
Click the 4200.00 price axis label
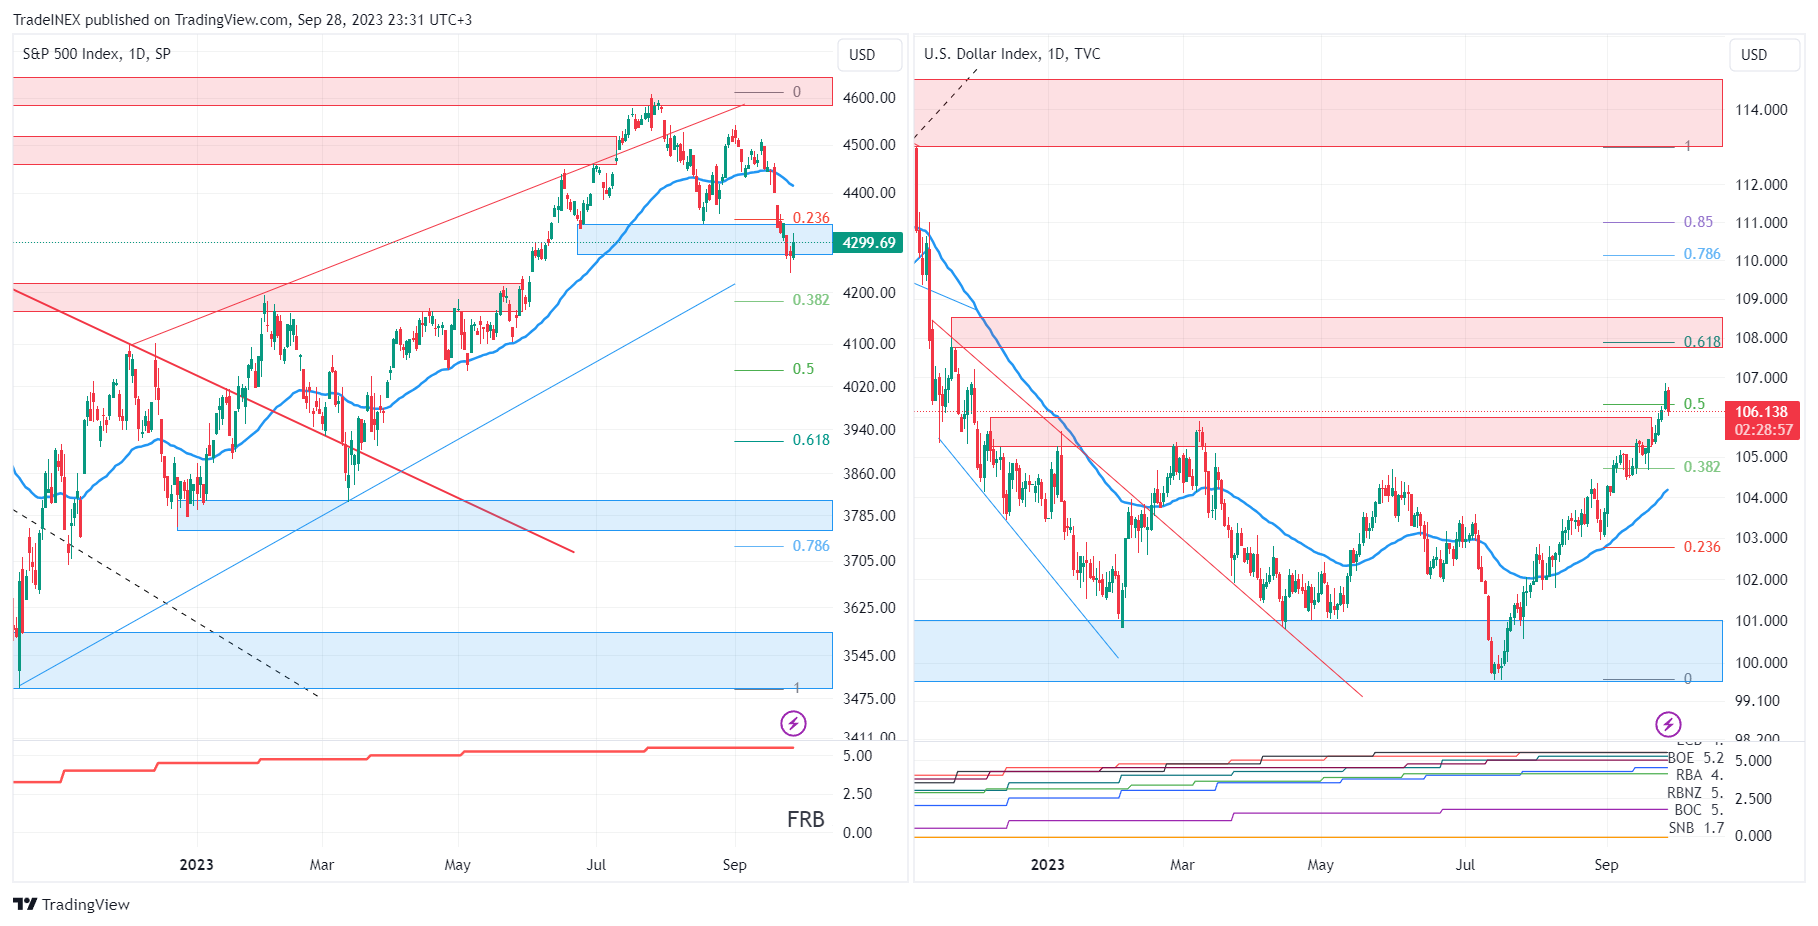pyautogui.click(x=869, y=293)
